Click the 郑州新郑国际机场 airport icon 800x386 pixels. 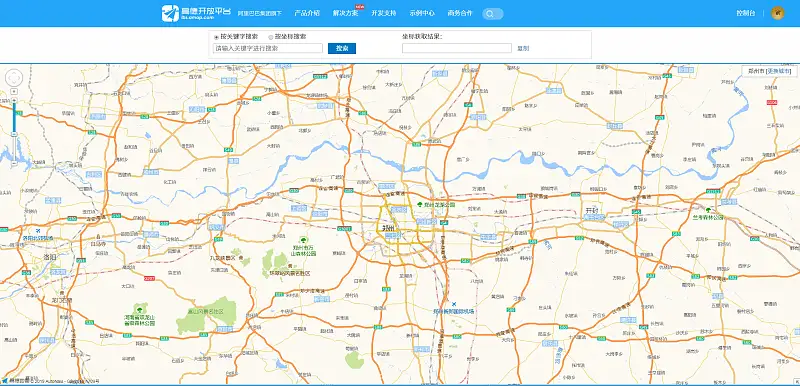click(x=454, y=304)
